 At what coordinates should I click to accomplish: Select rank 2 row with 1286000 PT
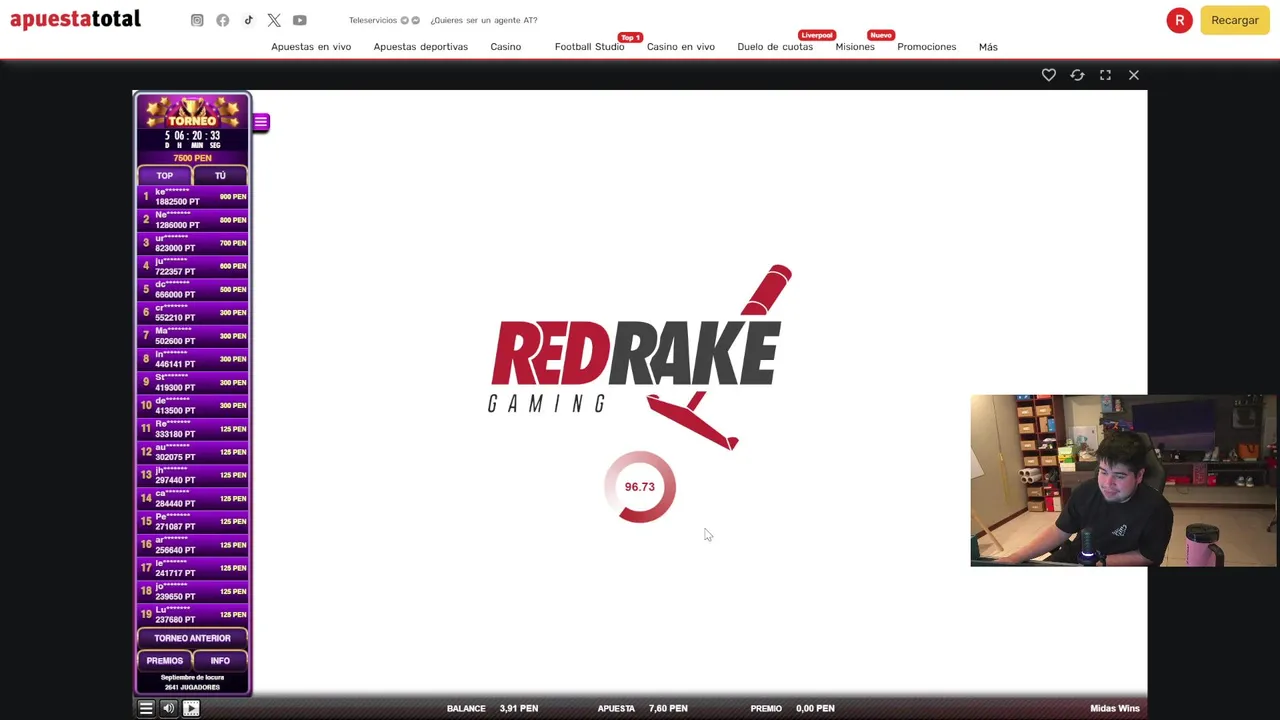(x=192, y=220)
